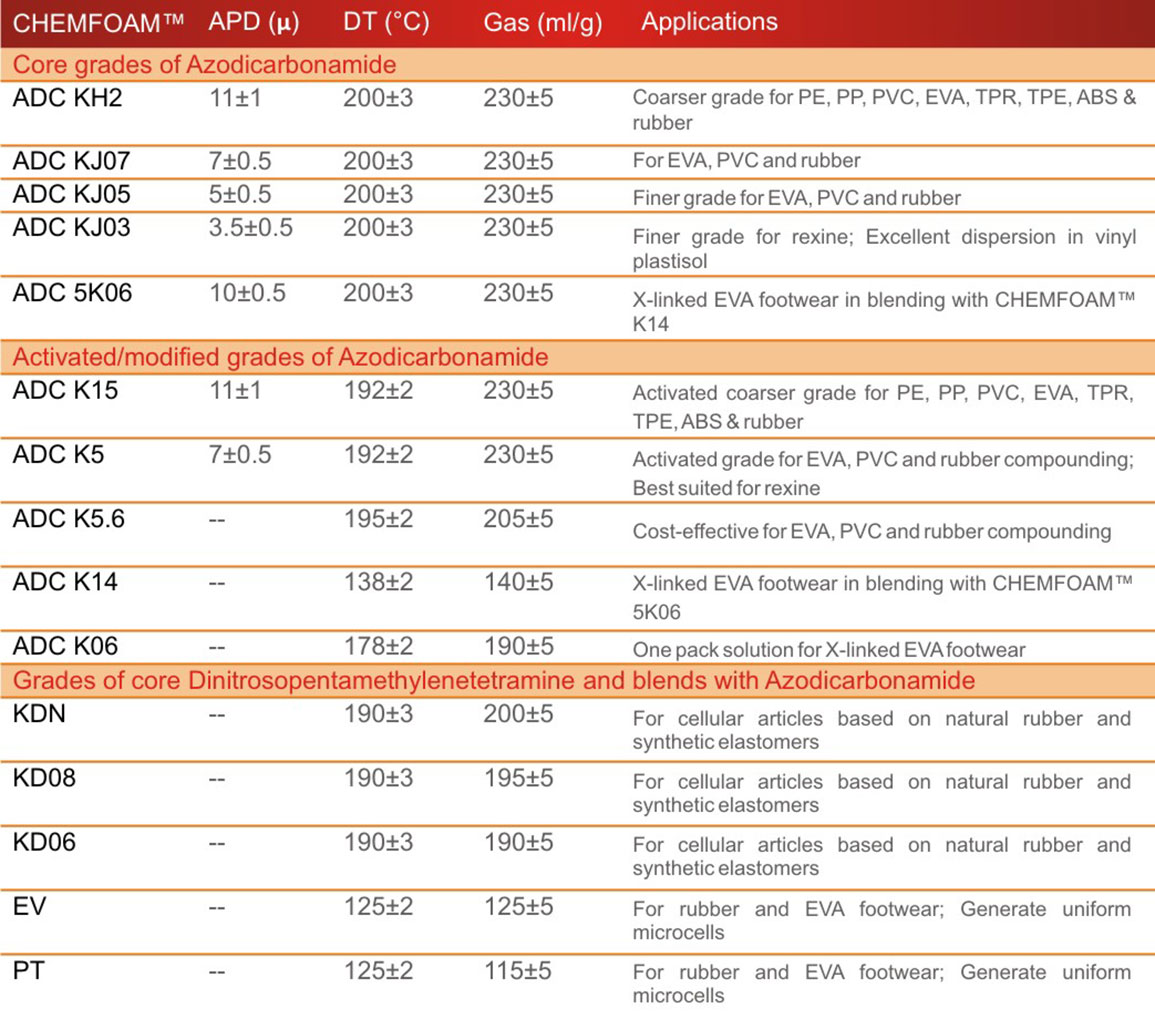
Task: Click the ADC K5 grade name
Action: [58, 455]
